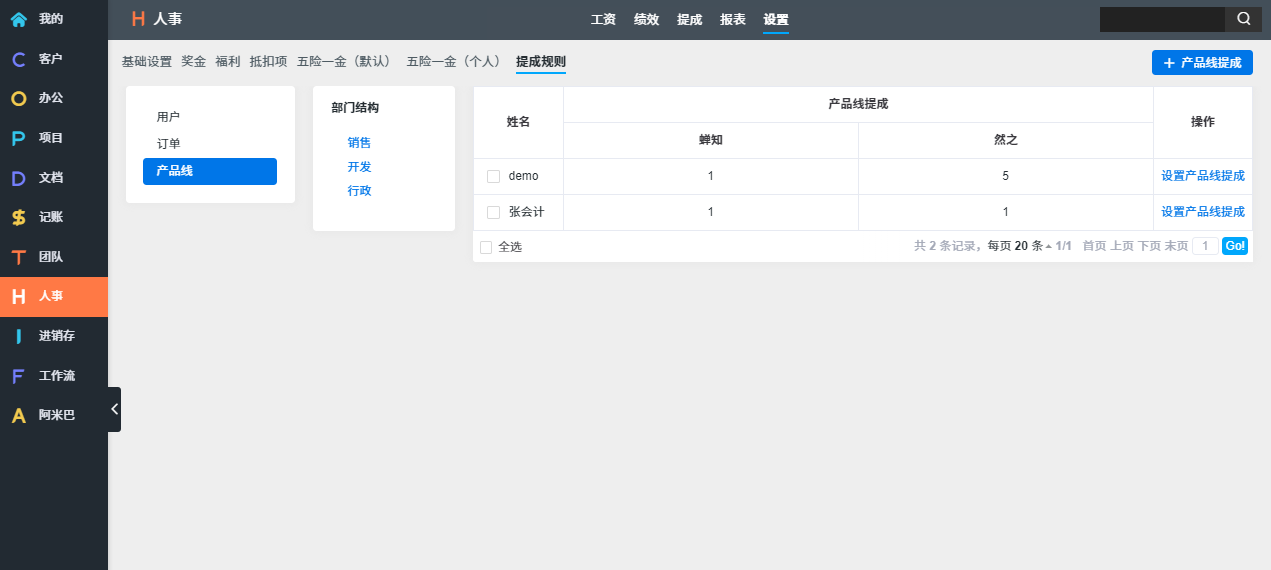Expand the 销售 department node
This screenshot has height=570, width=1271.
359,143
